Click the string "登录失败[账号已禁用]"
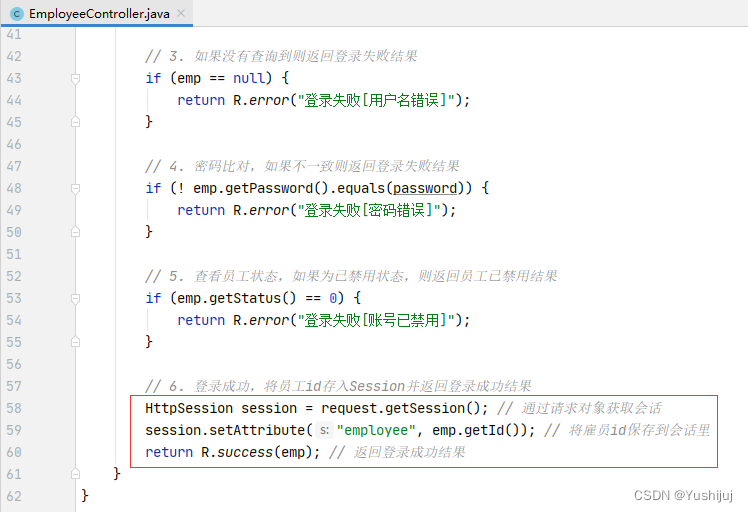Screen dimensions: 748x512 376,320
